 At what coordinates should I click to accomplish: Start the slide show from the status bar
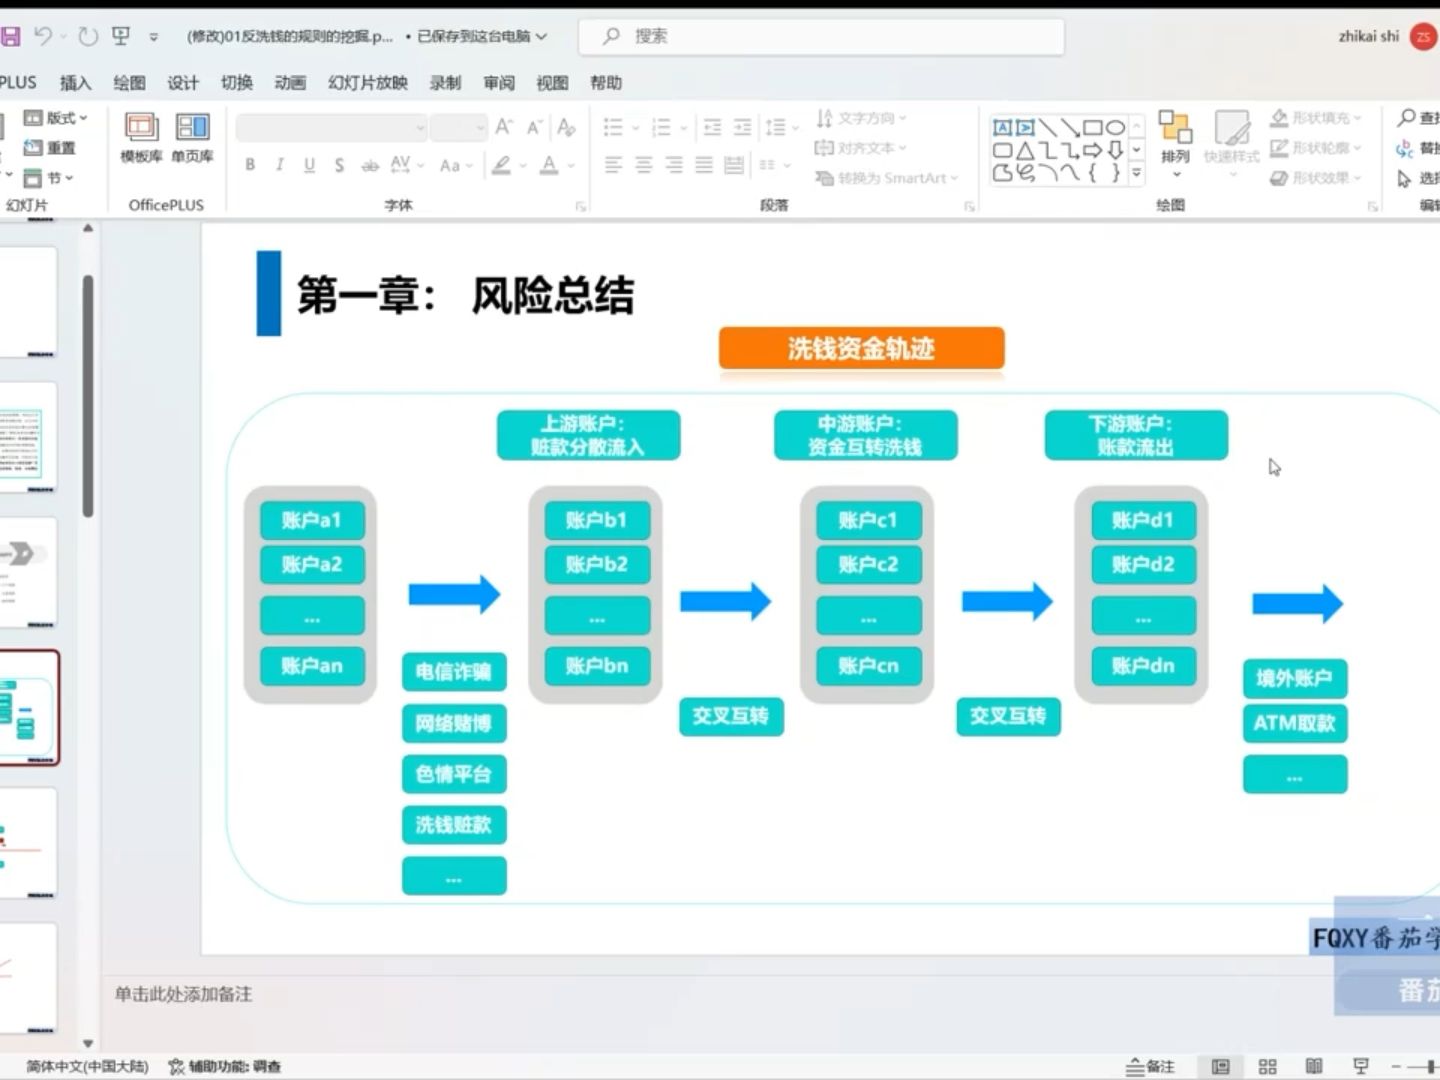(1361, 1066)
